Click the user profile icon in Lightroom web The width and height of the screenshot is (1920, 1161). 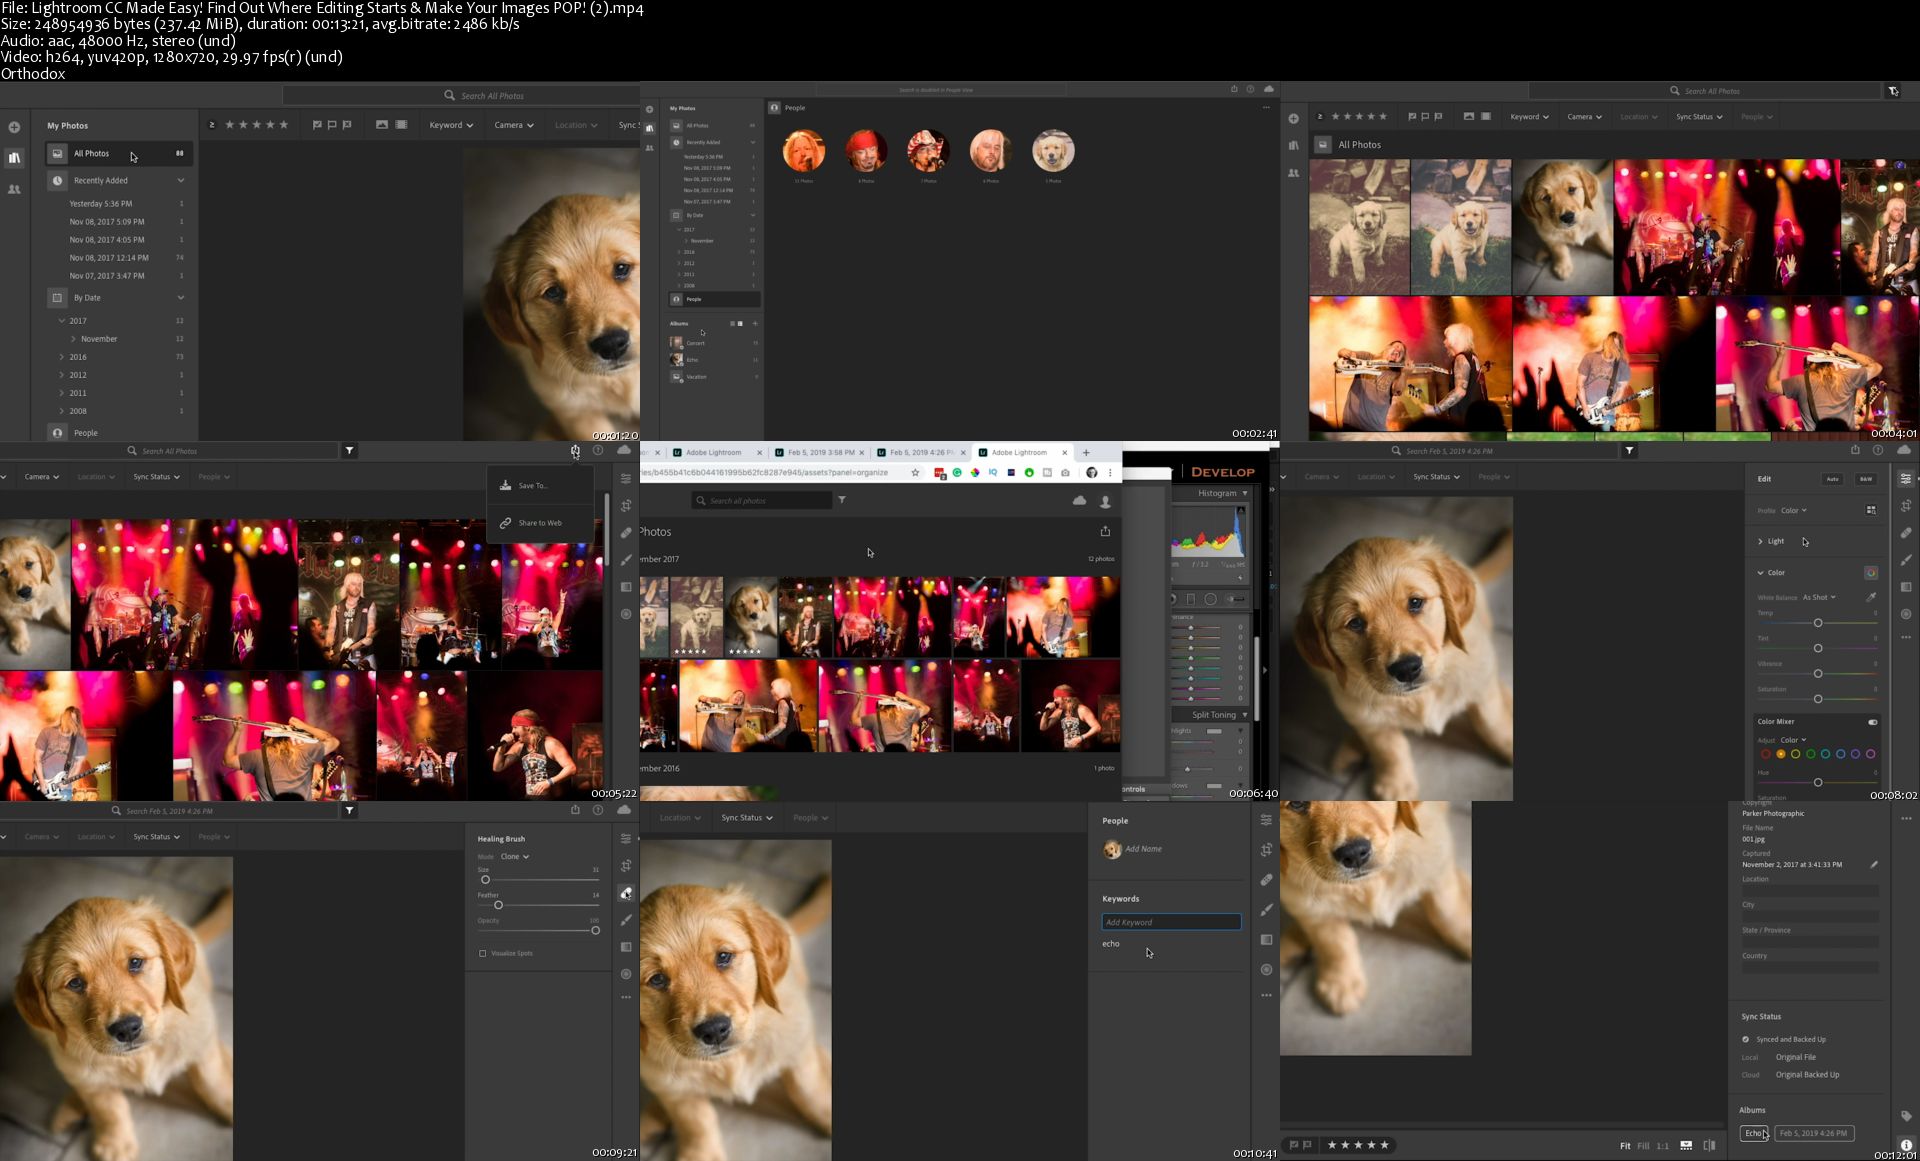click(x=1106, y=501)
